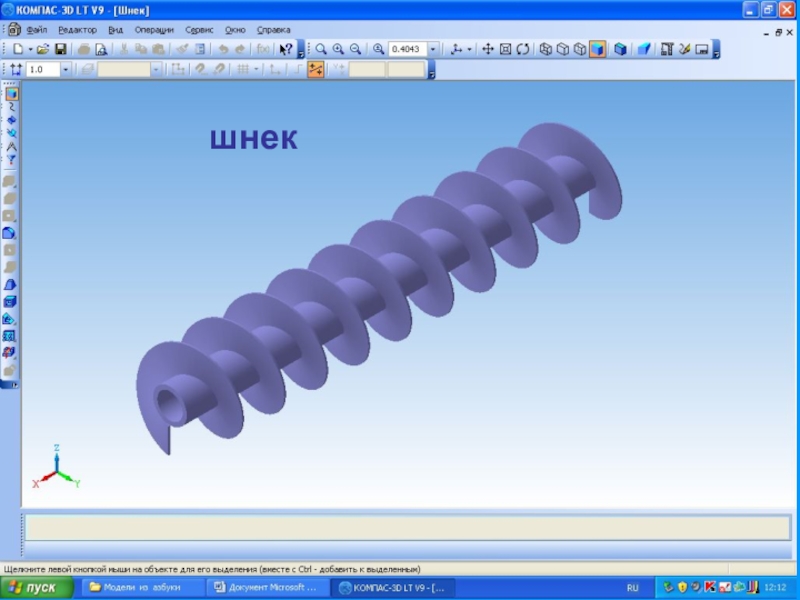
Task: Select the auxiliary geometry panel icon
Action: 11,134
